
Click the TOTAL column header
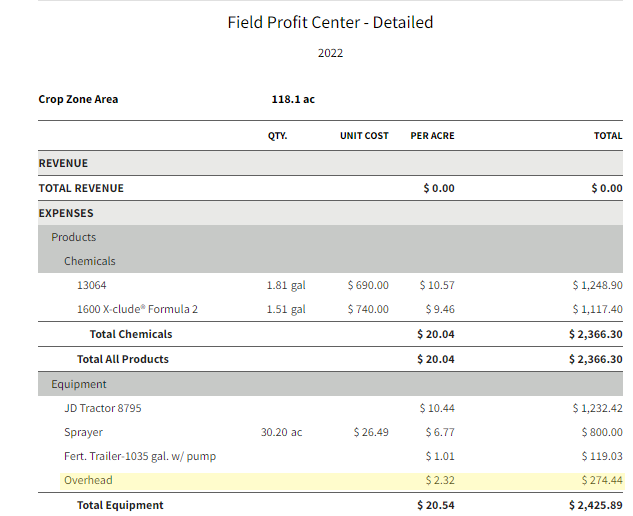[x=607, y=135]
